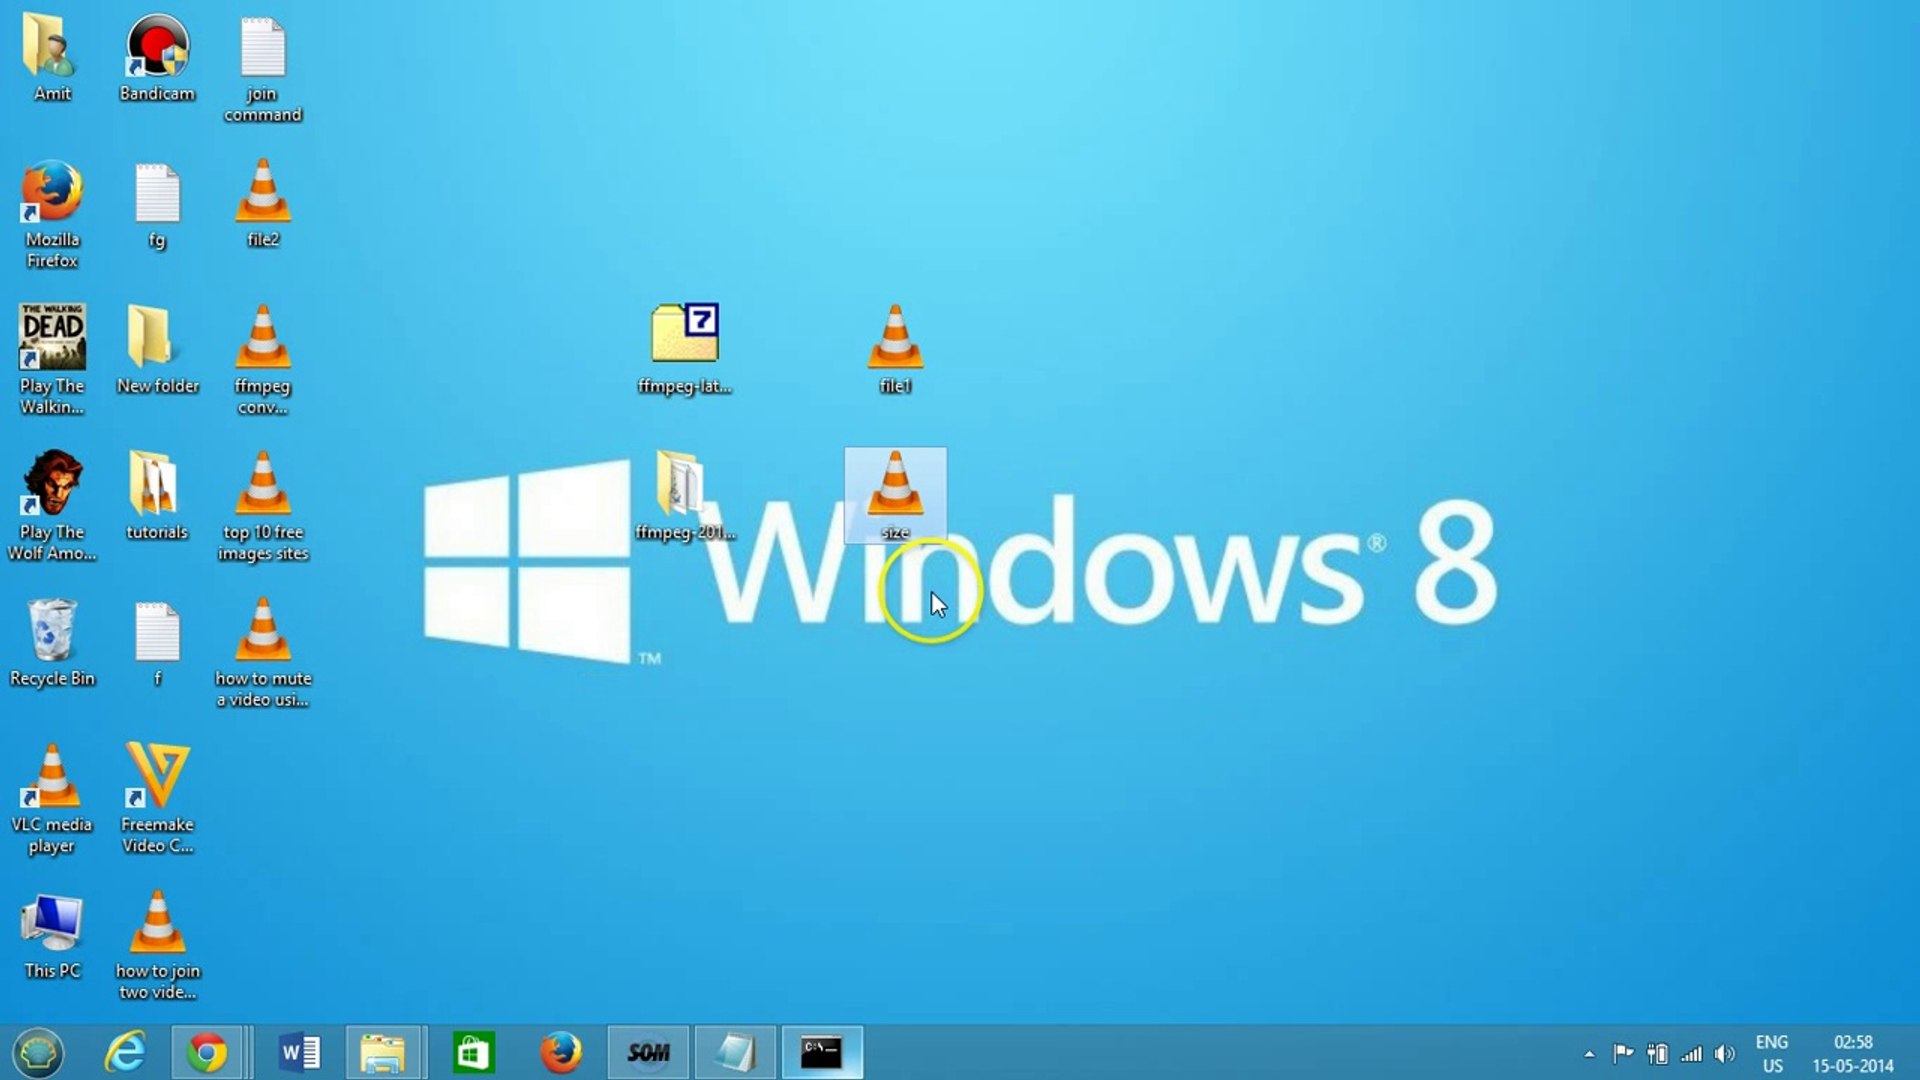Image resolution: width=1920 pixels, height=1080 pixels.
Task: Open Windows Store from taskbar
Action: pyautogui.click(x=472, y=1053)
